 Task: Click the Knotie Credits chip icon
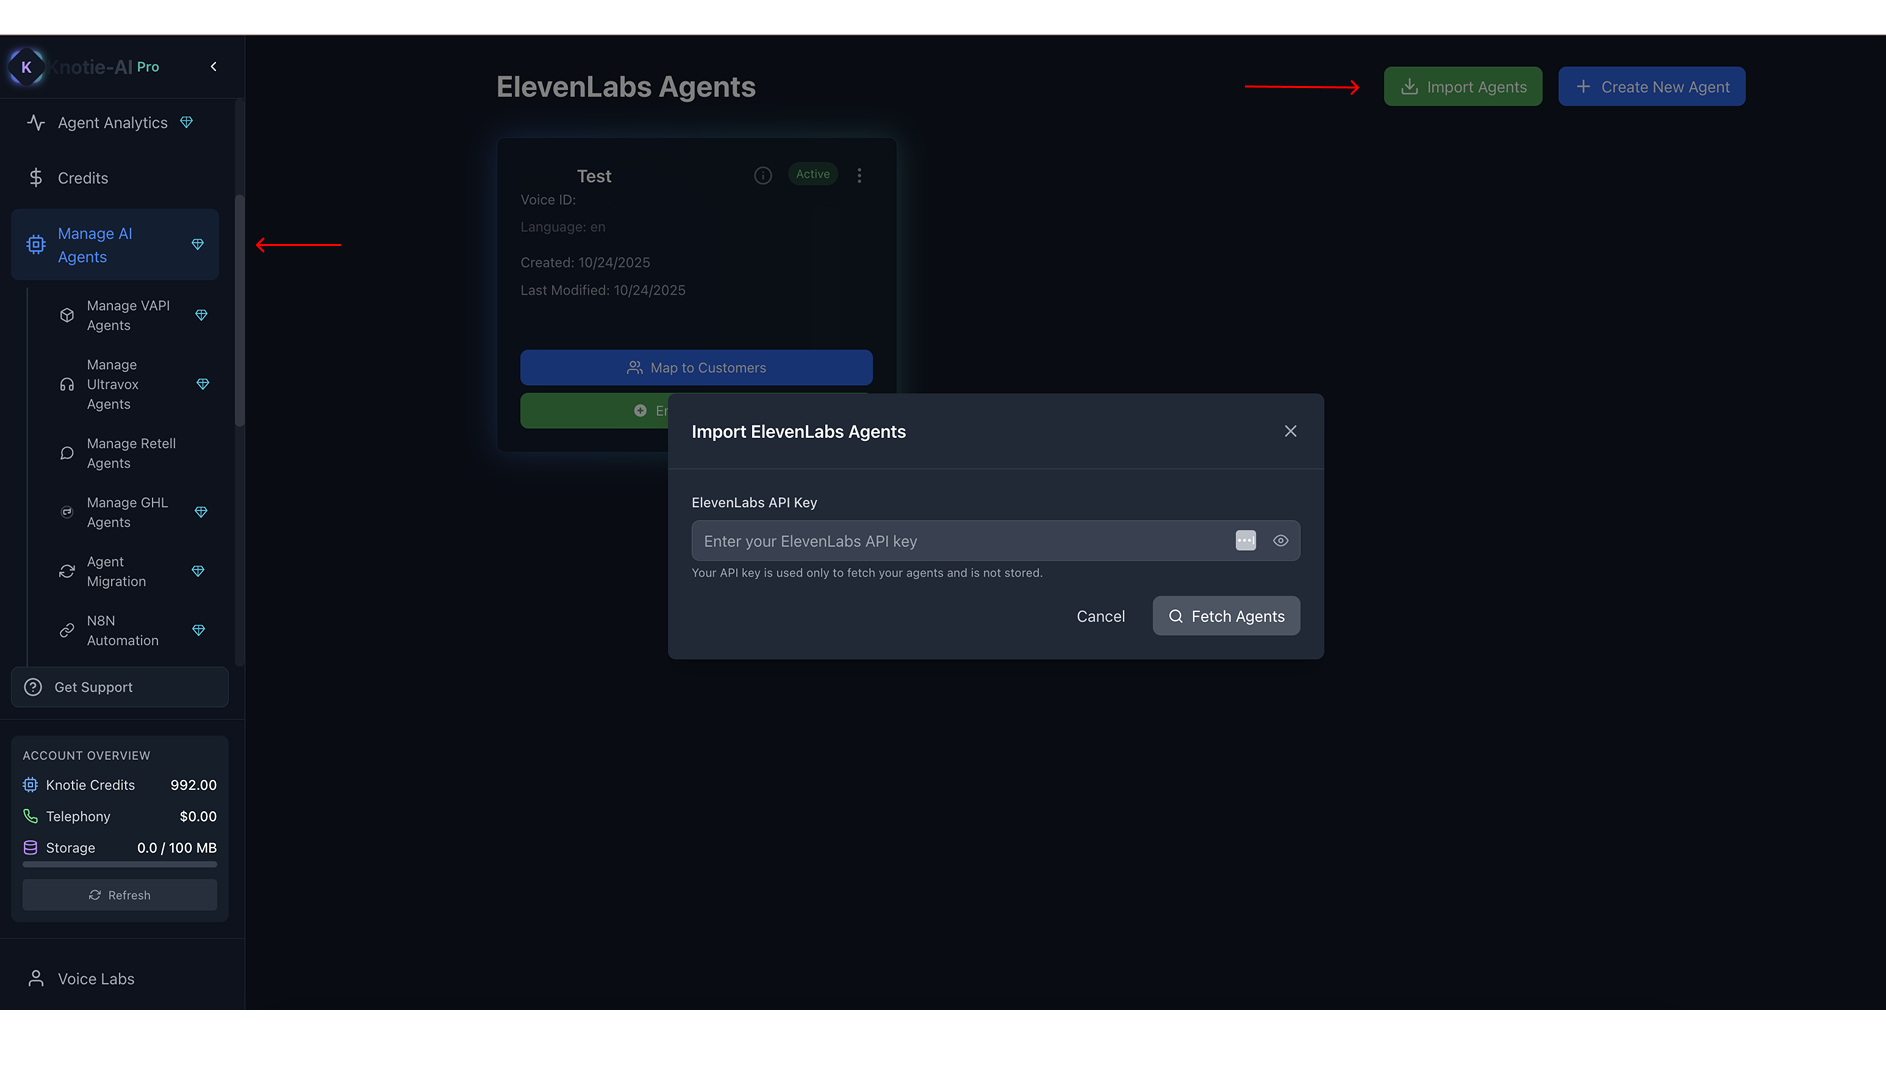point(30,786)
